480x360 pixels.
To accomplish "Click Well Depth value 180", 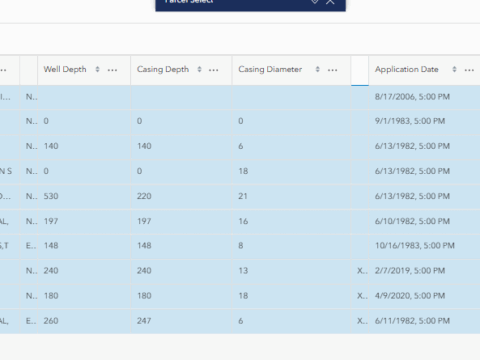I will 51,296.
